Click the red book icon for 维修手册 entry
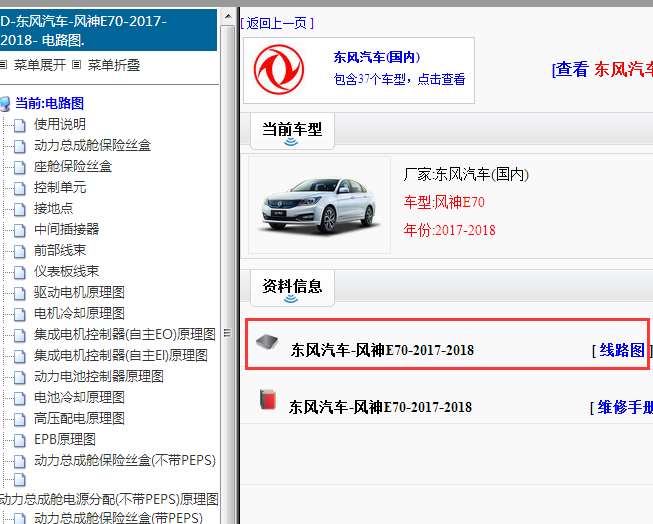The height and width of the screenshot is (524, 653). (268, 399)
